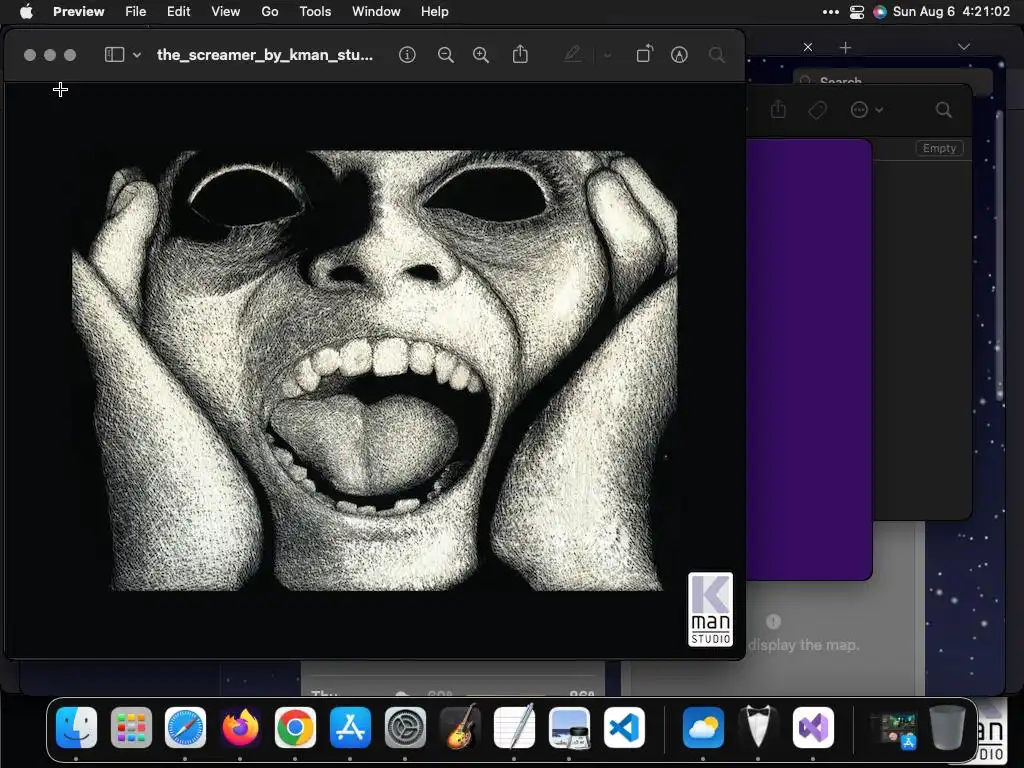This screenshot has height=768, width=1024.
Task: Open the Window menu
Action: (376, 11)
